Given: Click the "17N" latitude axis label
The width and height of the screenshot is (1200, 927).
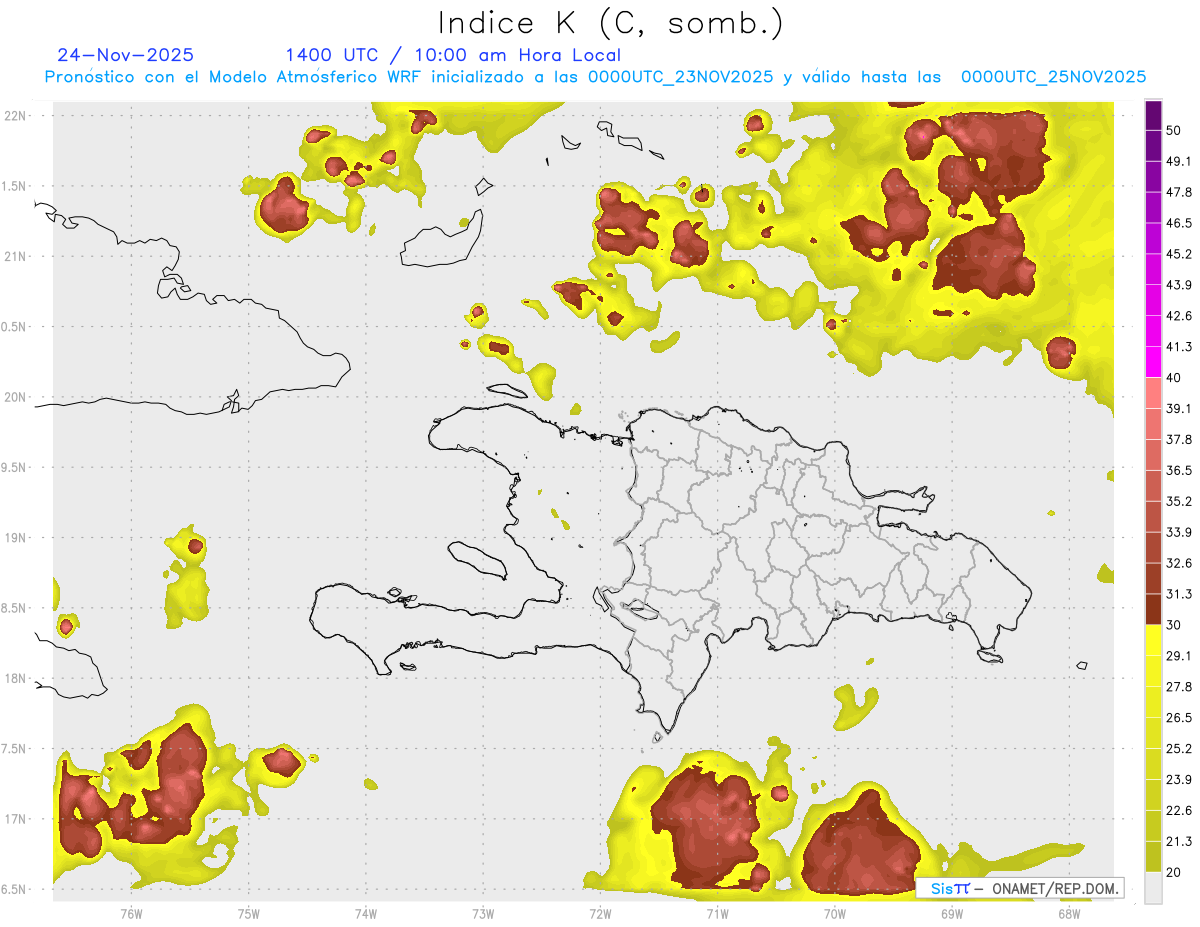Looking at the screenshot, I should [x=16, y=819].
